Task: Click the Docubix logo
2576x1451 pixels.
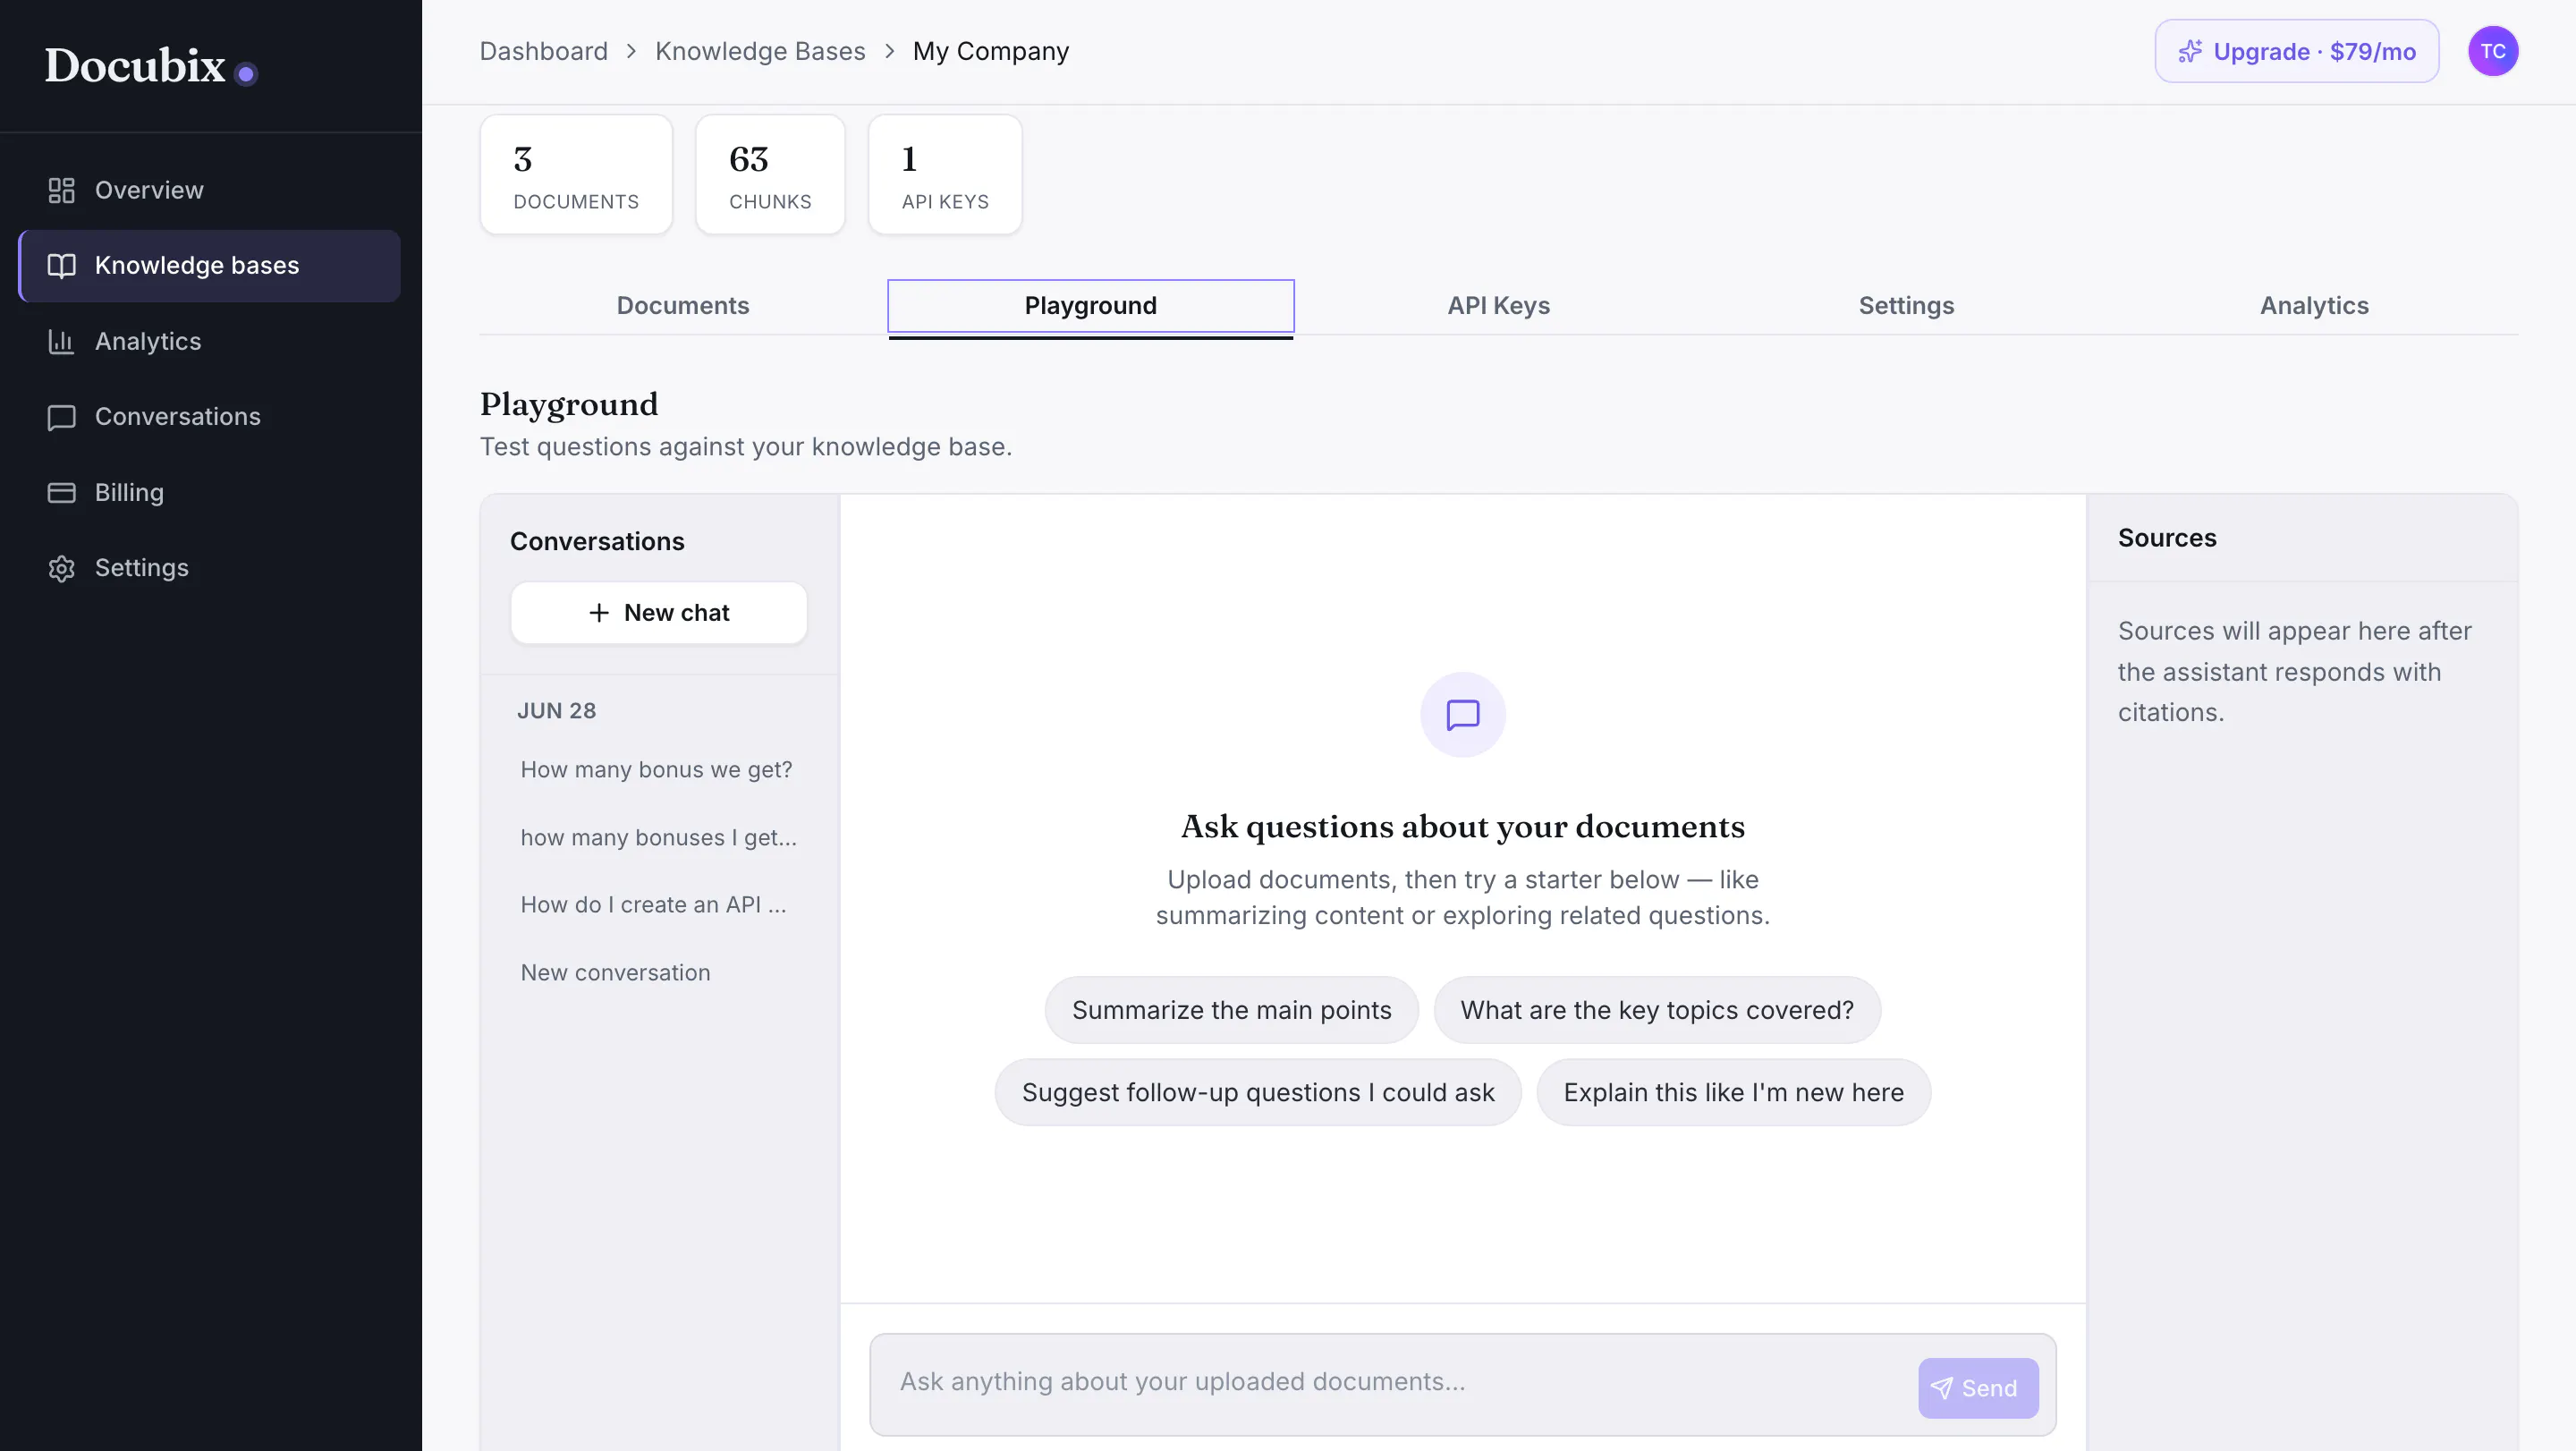Action: tap(151, 66)
